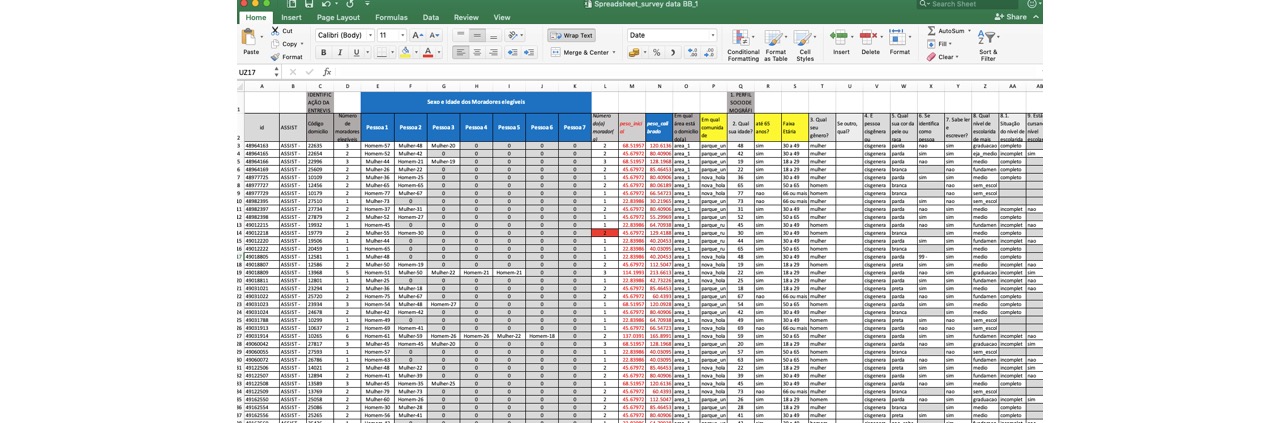Toggle bold formatting
The width and height of the screenshot is (1280, 423).
point(323,53)
